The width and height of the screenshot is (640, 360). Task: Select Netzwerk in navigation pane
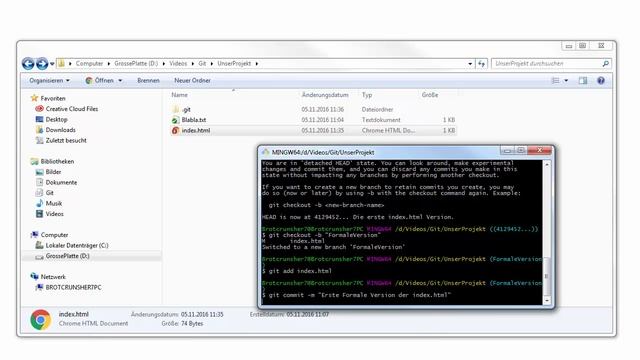[53, 277]
